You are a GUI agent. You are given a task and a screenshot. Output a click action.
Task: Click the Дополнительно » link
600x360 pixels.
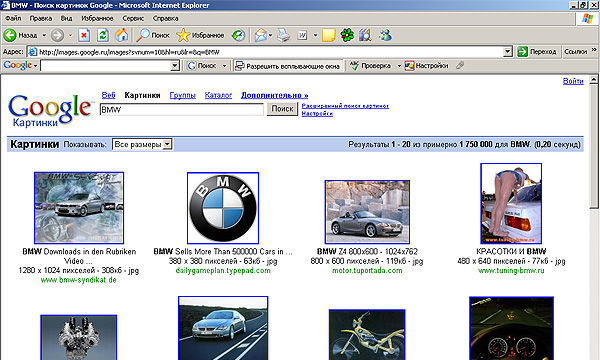click(274, 95)
